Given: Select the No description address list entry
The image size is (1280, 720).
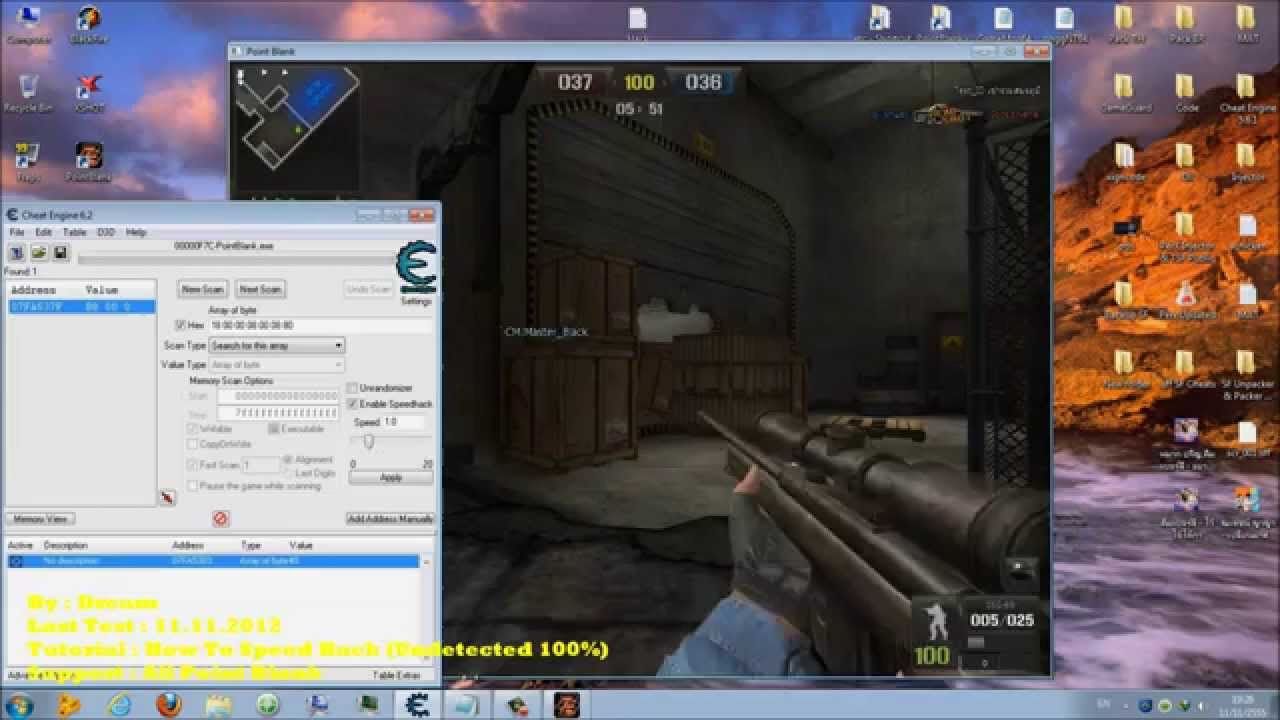Looking at the screenshot, I should click(x=214, y=562).
